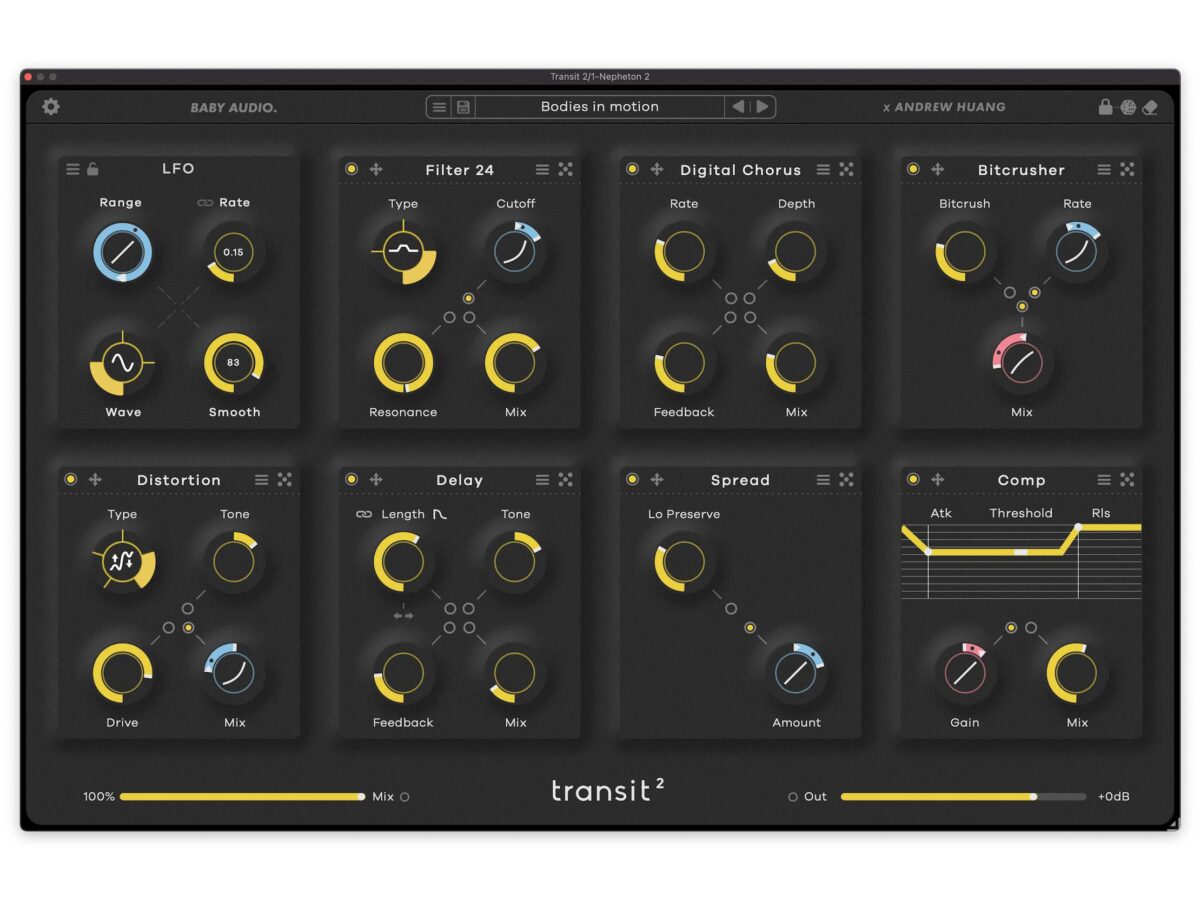Viewport: 1200px width, 900px height.
Task: Click the move handle on Digital Chorus
Action: (x=657, y=170)
